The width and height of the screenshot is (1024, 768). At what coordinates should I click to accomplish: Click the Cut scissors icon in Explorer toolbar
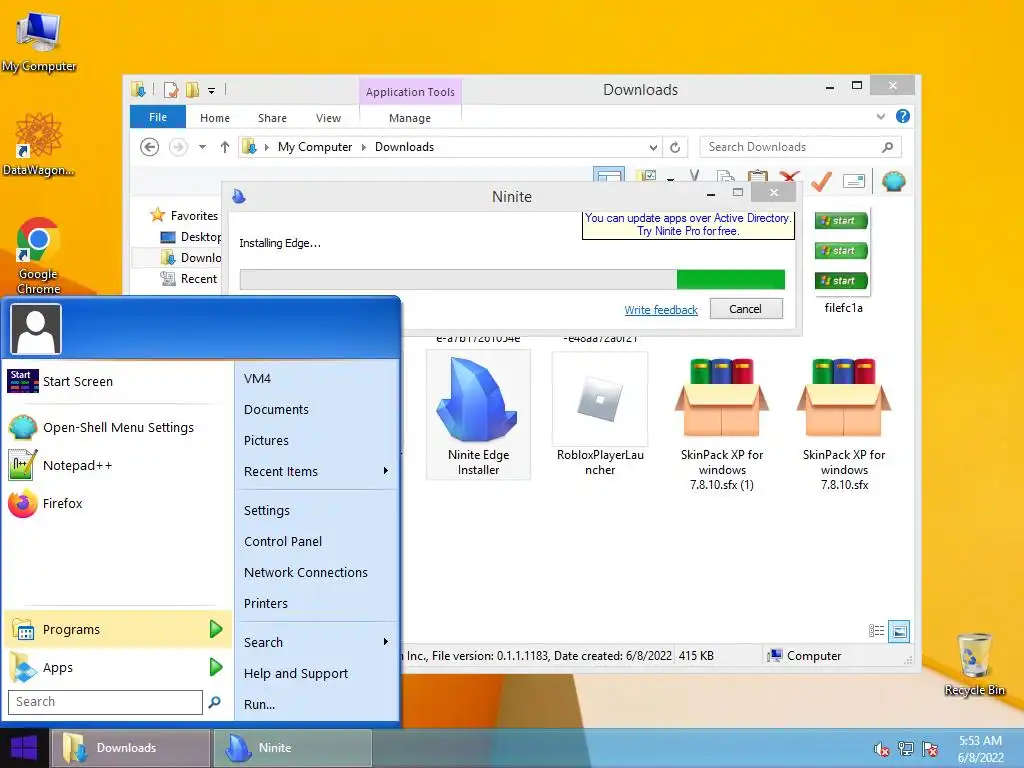(694, 176)
